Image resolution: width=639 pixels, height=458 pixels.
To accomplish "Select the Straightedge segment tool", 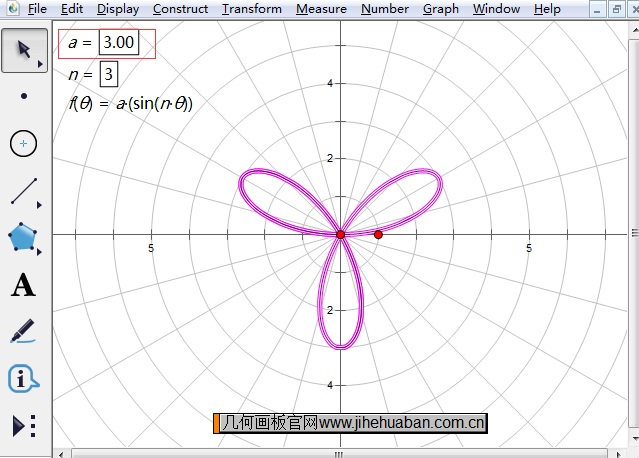I will (x=24, y=191).
